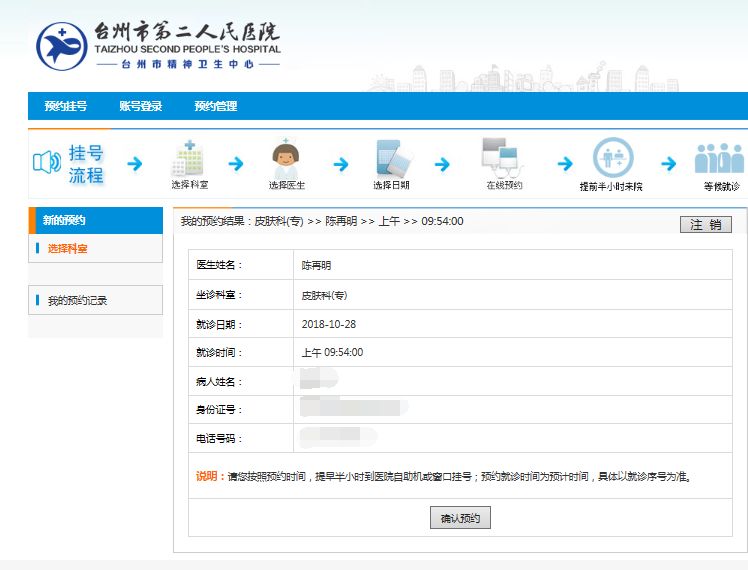
Task: Click doctor name value 陈再明 in table
Action: pyautogui.click(x=316, y=266)
